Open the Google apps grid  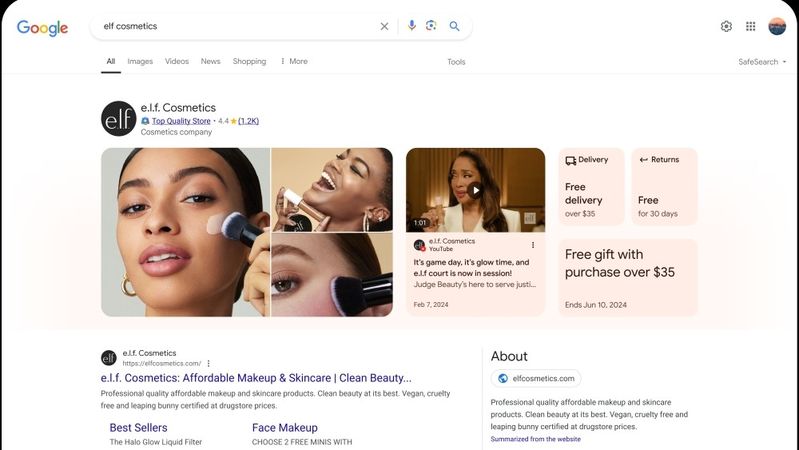tap(751, 26)
